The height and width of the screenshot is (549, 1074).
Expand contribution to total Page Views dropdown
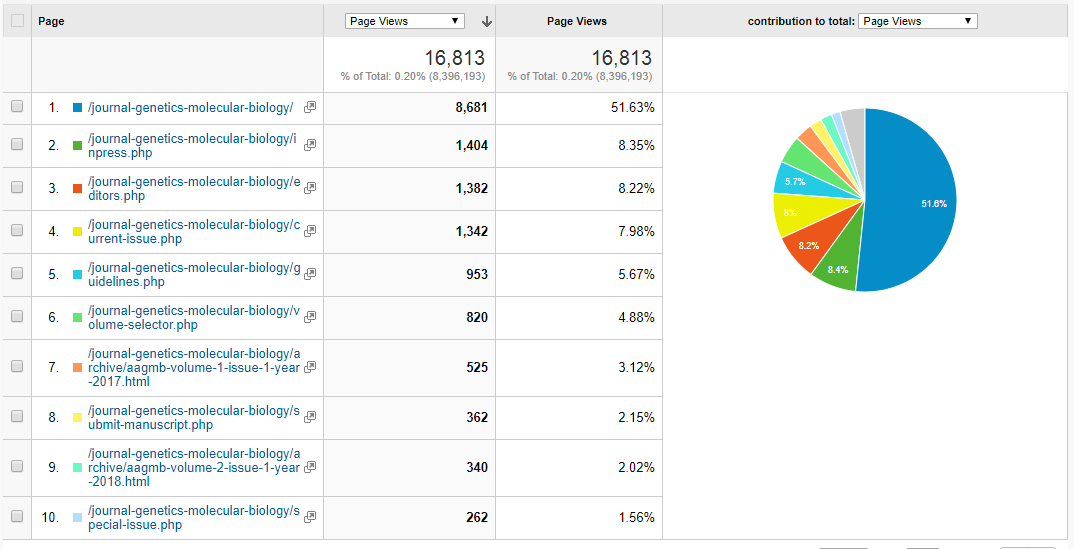point(917,21)
